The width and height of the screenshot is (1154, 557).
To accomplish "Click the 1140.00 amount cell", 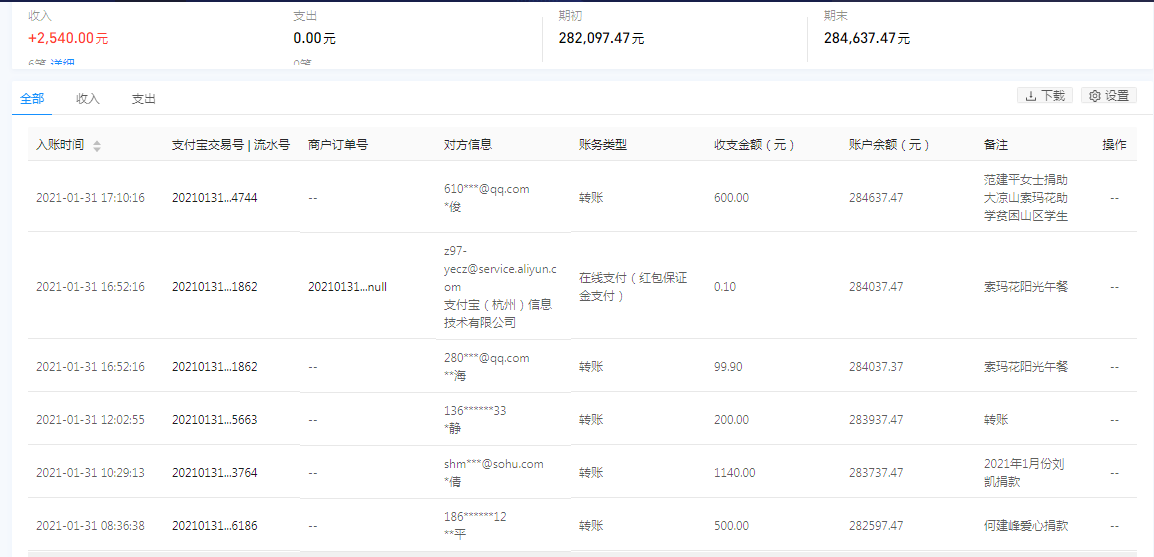I will [x=734, y=473].
